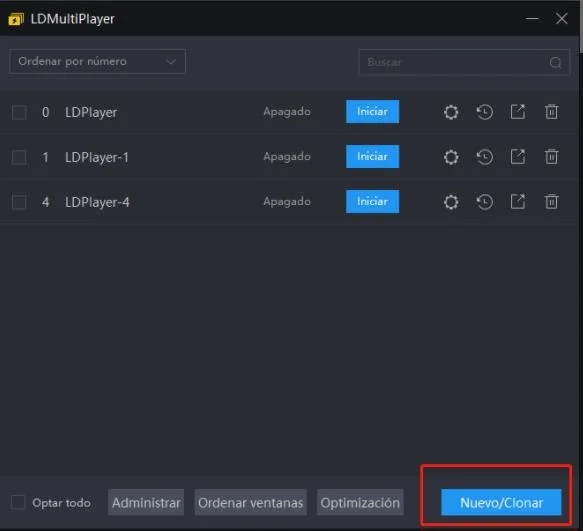Viewport: 583px width, 531px height.
Task: Open the Ordenar por número dropdown
Action: [97, 61]
